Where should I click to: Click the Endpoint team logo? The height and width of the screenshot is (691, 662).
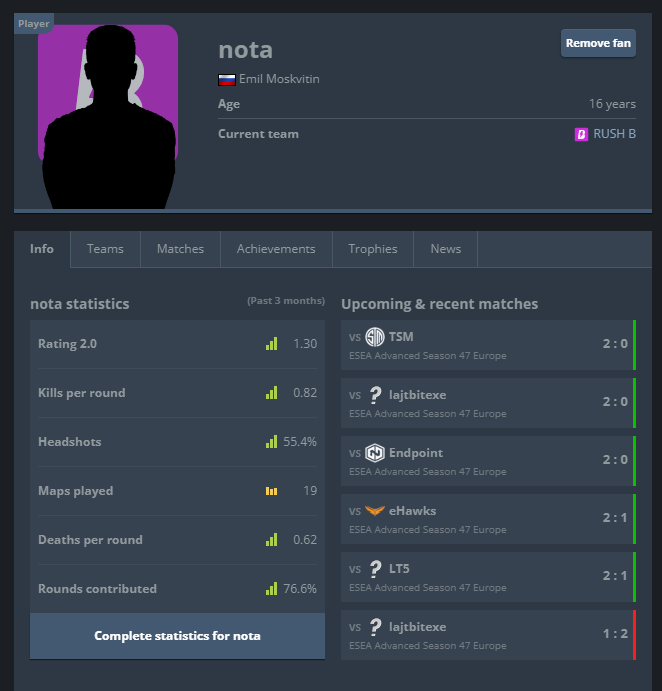tap(375, 453)
